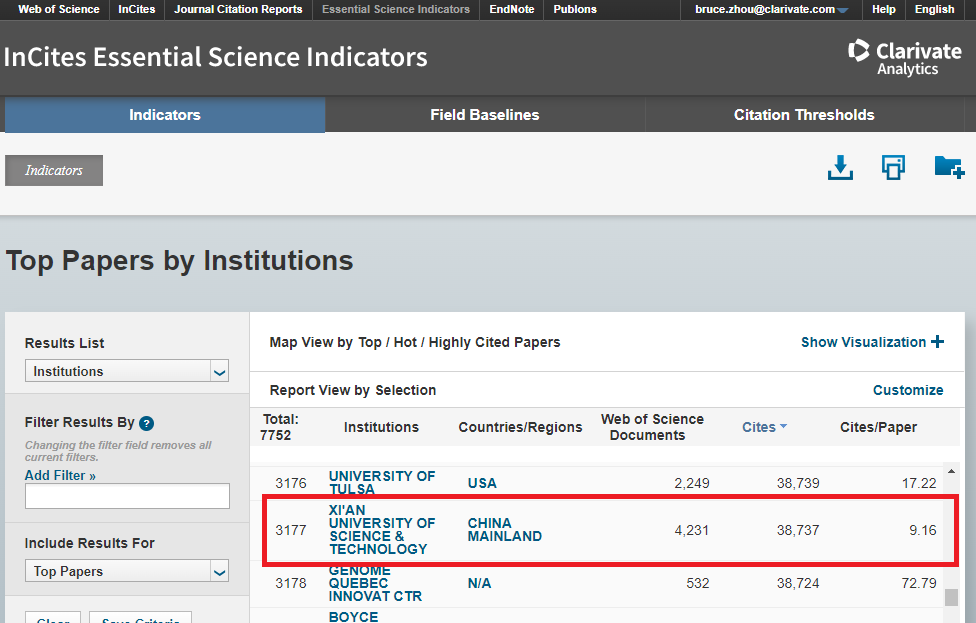The height and width of the screenshot is (623, 976).
Task: Go to Publons in the top bar
Action: (575, 9)
